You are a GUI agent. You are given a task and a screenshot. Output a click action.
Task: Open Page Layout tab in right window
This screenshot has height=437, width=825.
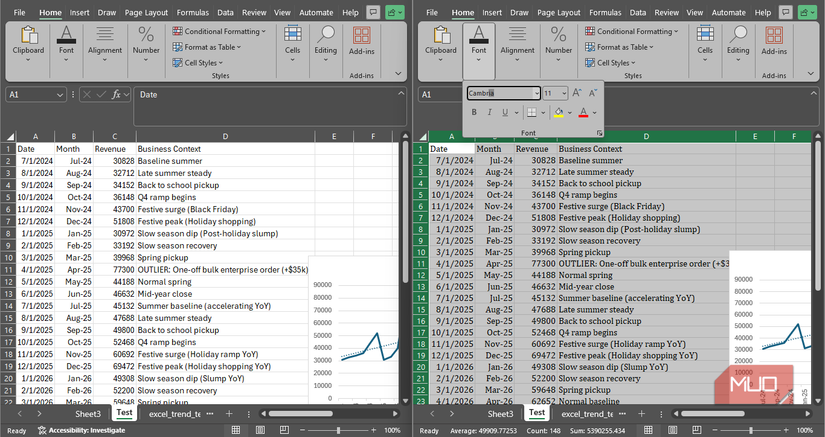(x=559, y=12)
